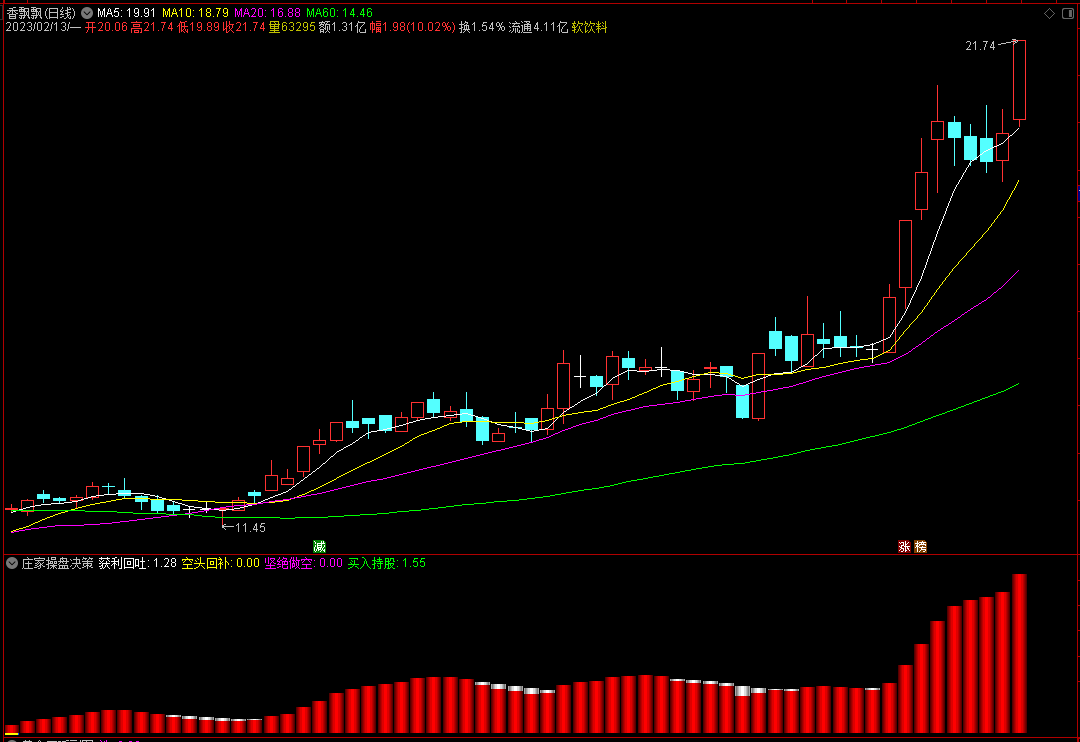Click the MA5: 19.91 indicator label
The height and width of the screenshot is (742, 1080).
pos(126,13)
